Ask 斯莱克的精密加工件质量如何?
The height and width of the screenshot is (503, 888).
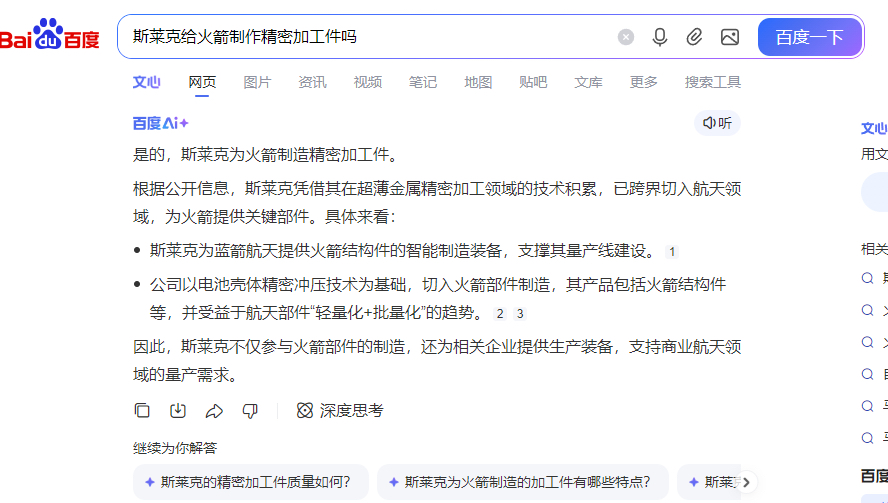point(251,482)
